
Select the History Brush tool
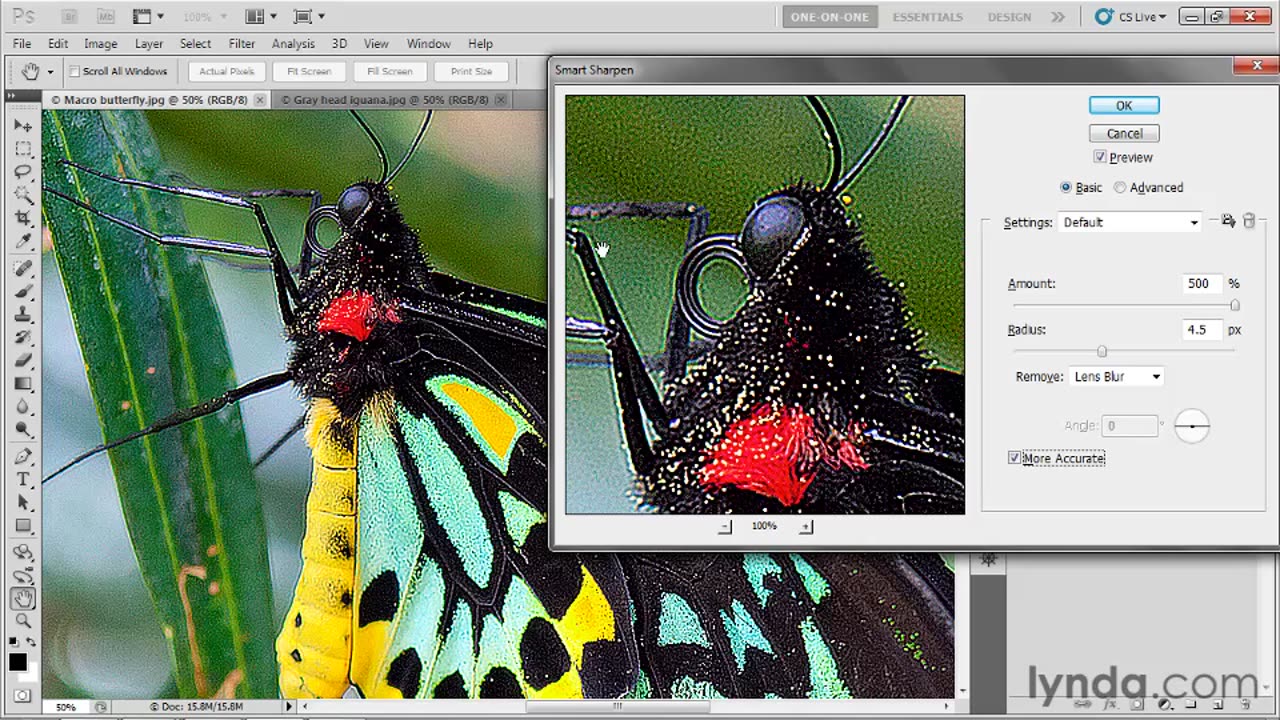tap(23, 338)
